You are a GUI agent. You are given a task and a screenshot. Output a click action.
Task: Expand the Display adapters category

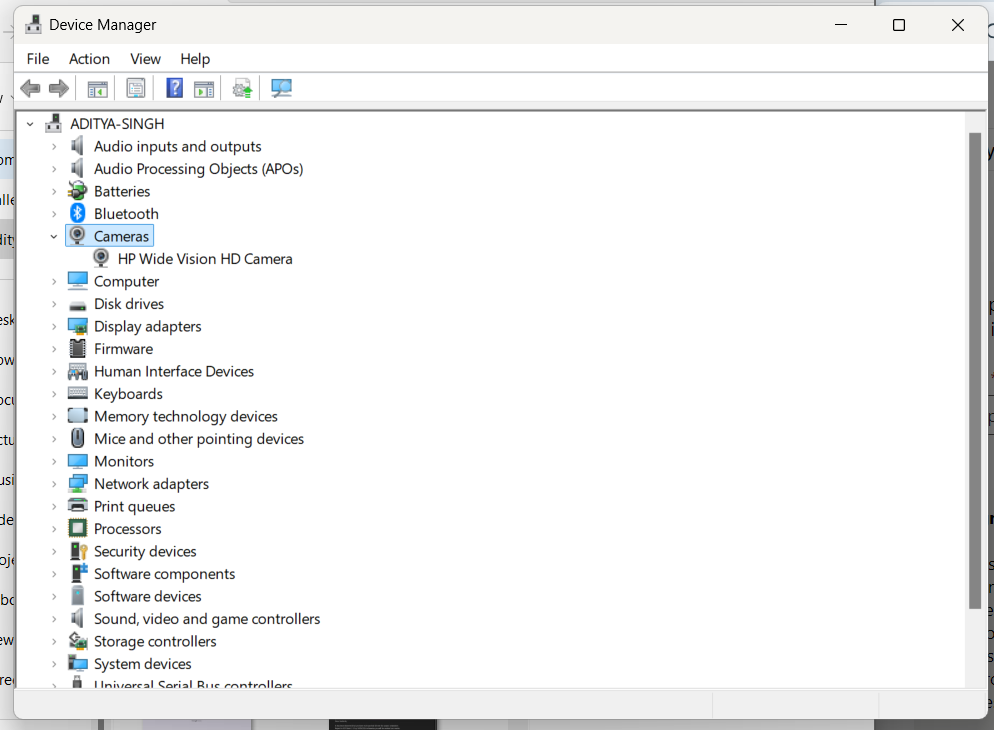click(x=55, y=326)
